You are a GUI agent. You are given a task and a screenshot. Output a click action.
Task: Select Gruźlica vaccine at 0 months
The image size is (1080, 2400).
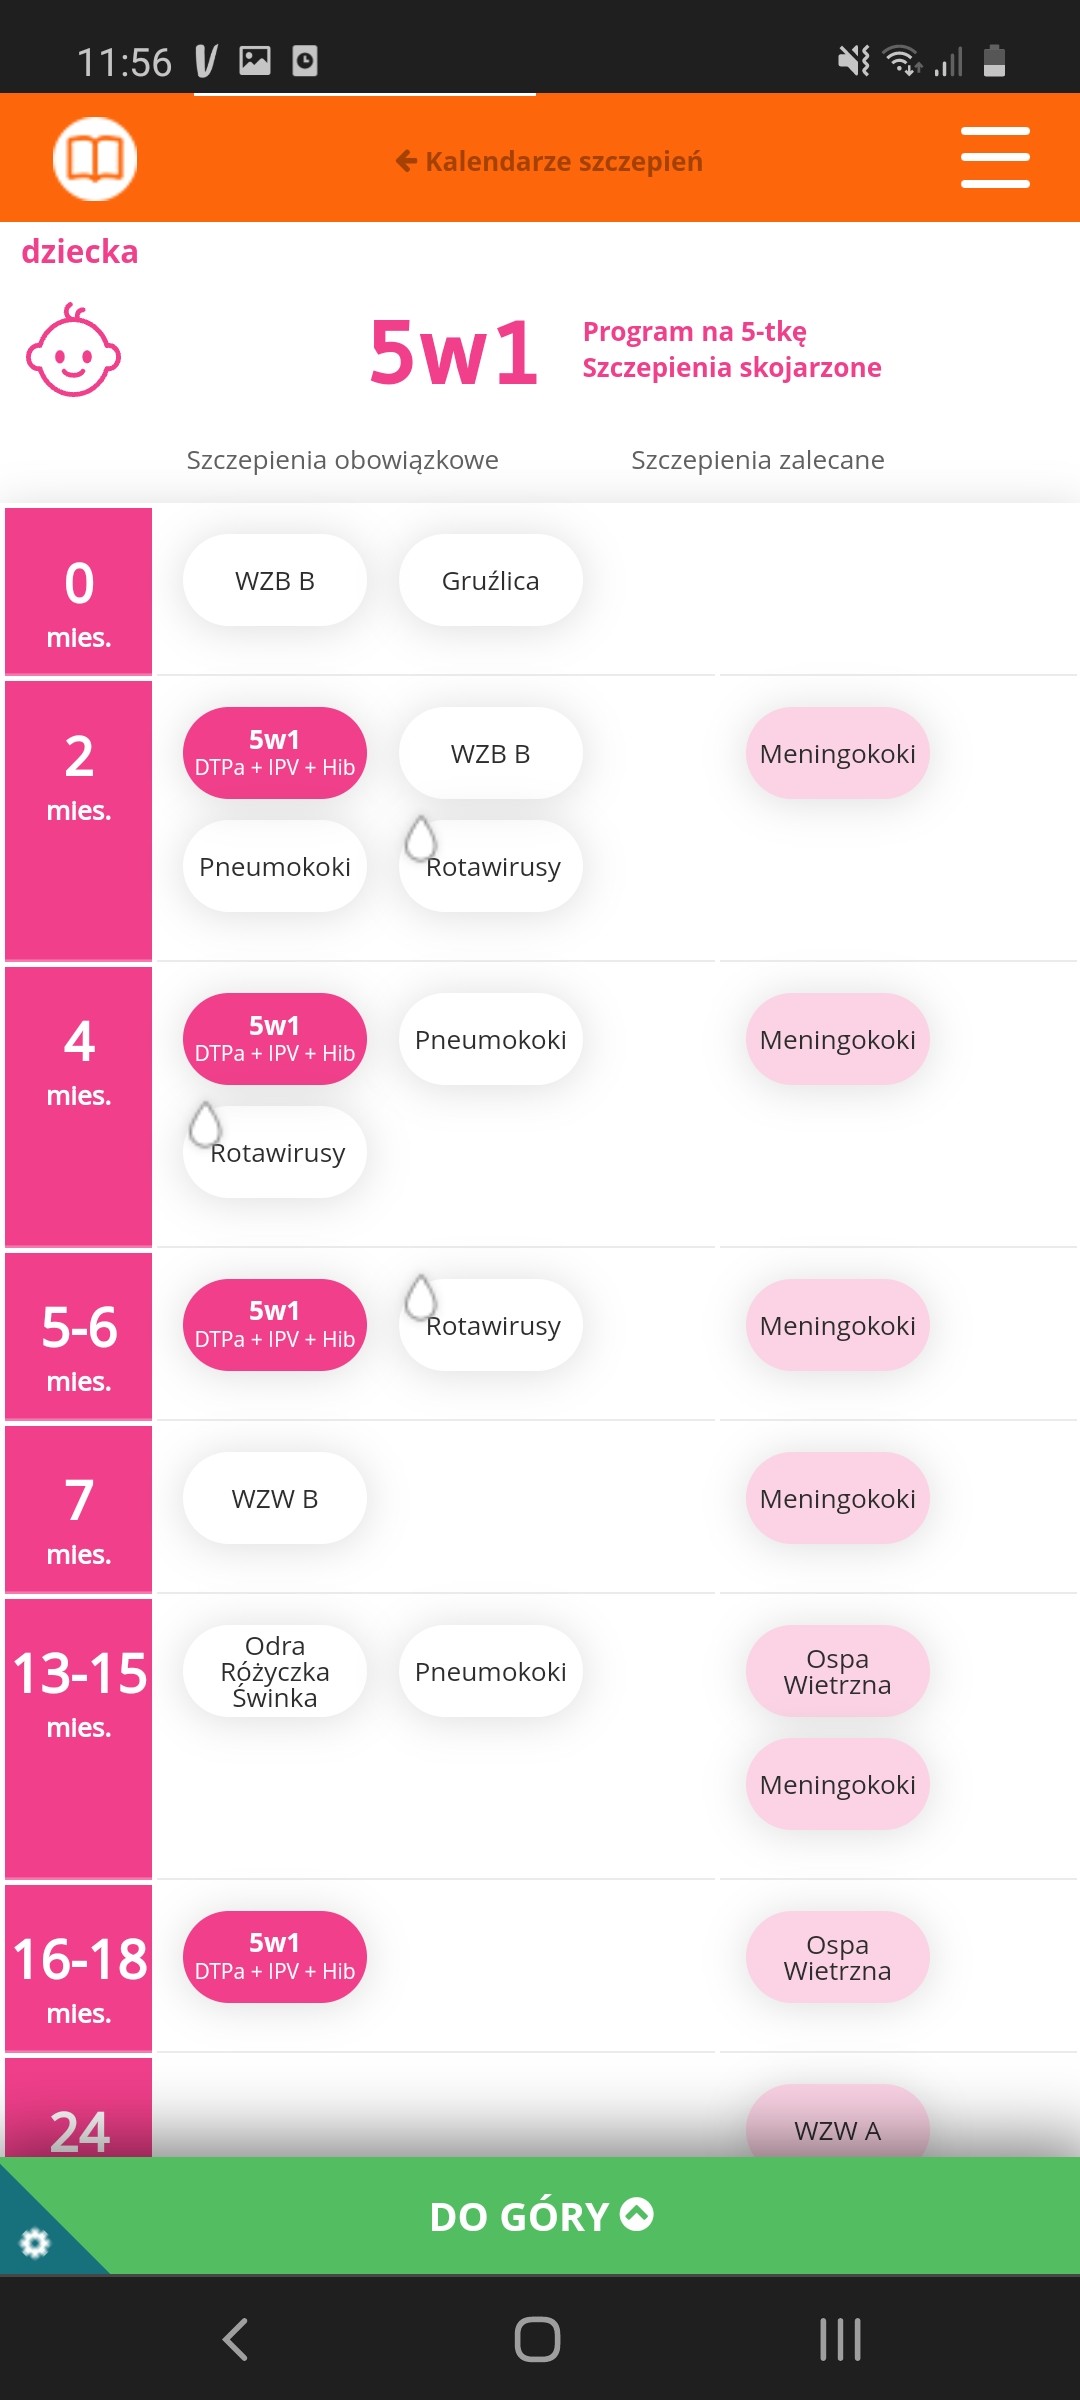point(490,581)
